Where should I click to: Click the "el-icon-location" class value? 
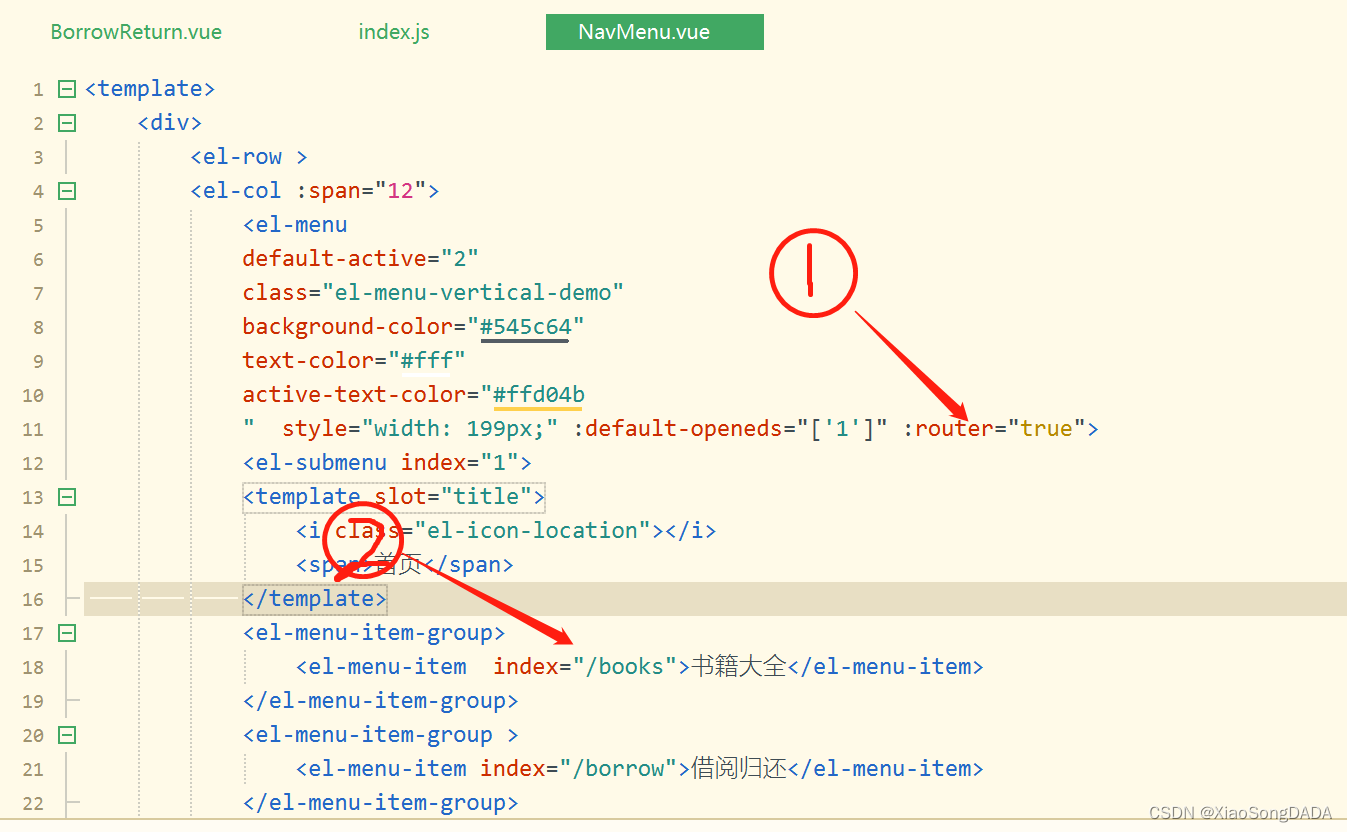(x=533, y=531)
